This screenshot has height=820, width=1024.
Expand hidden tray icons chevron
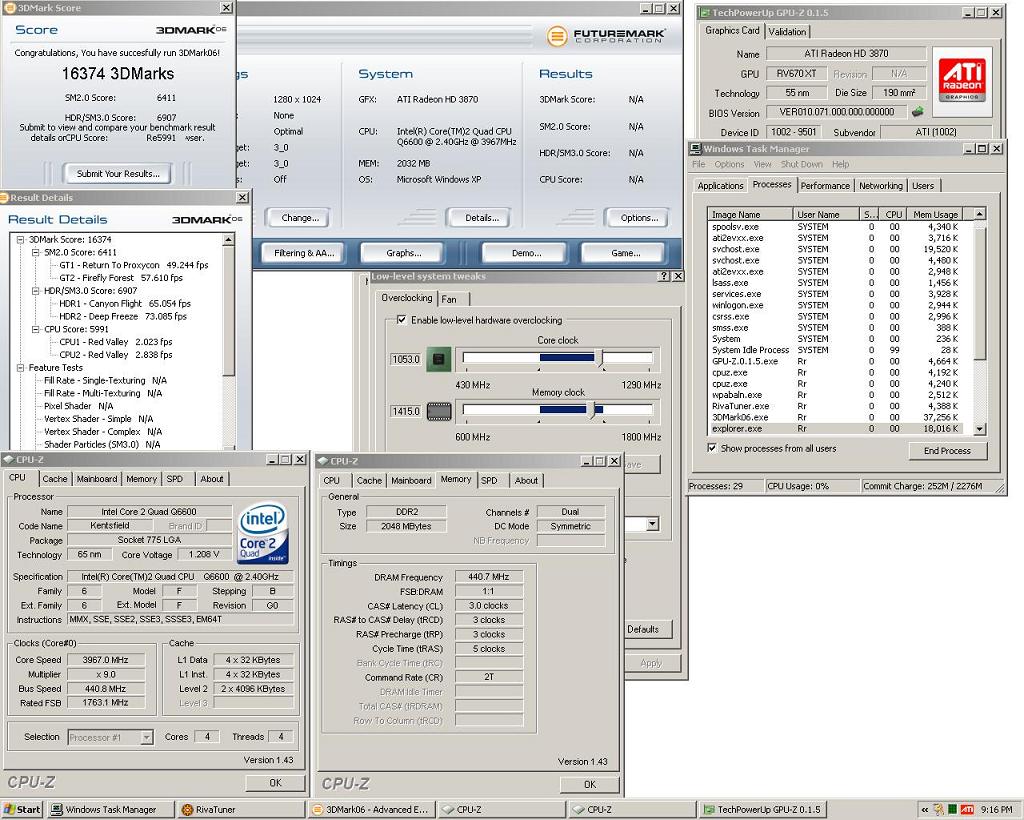tap(925, 810)
